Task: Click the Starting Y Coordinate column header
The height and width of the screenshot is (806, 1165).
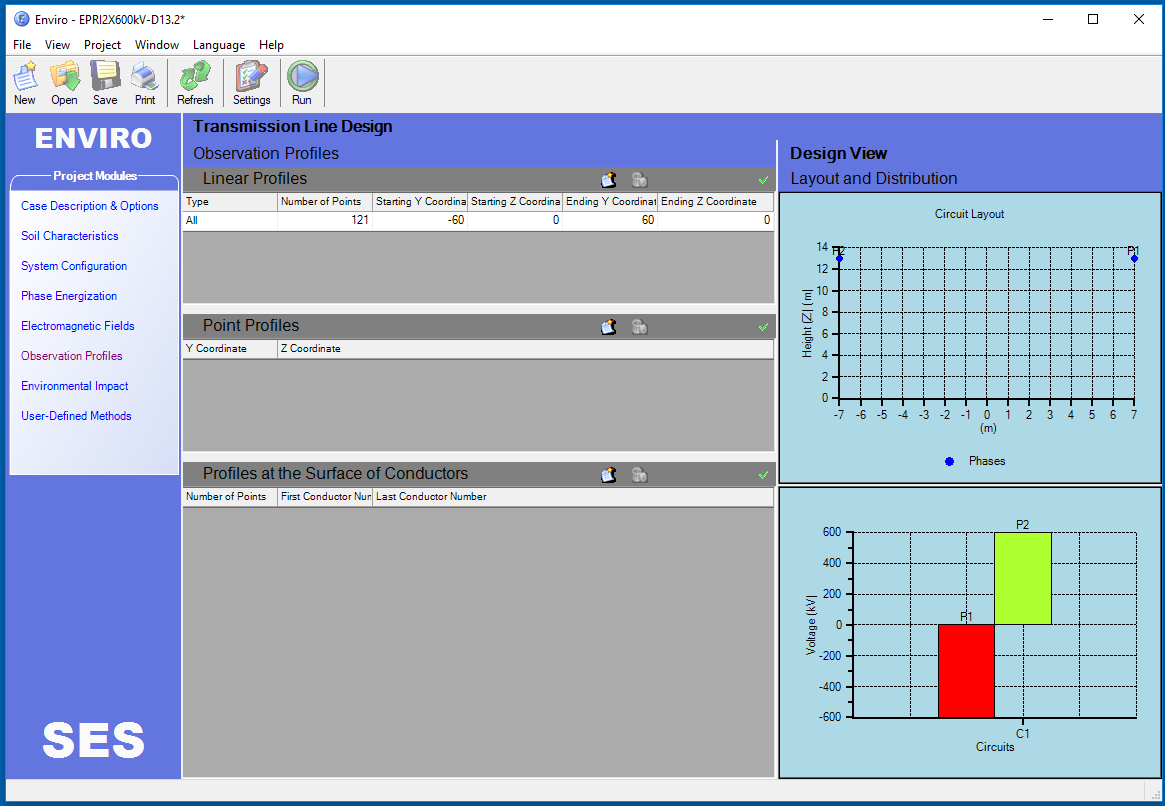Action: [x=419, y=202]
